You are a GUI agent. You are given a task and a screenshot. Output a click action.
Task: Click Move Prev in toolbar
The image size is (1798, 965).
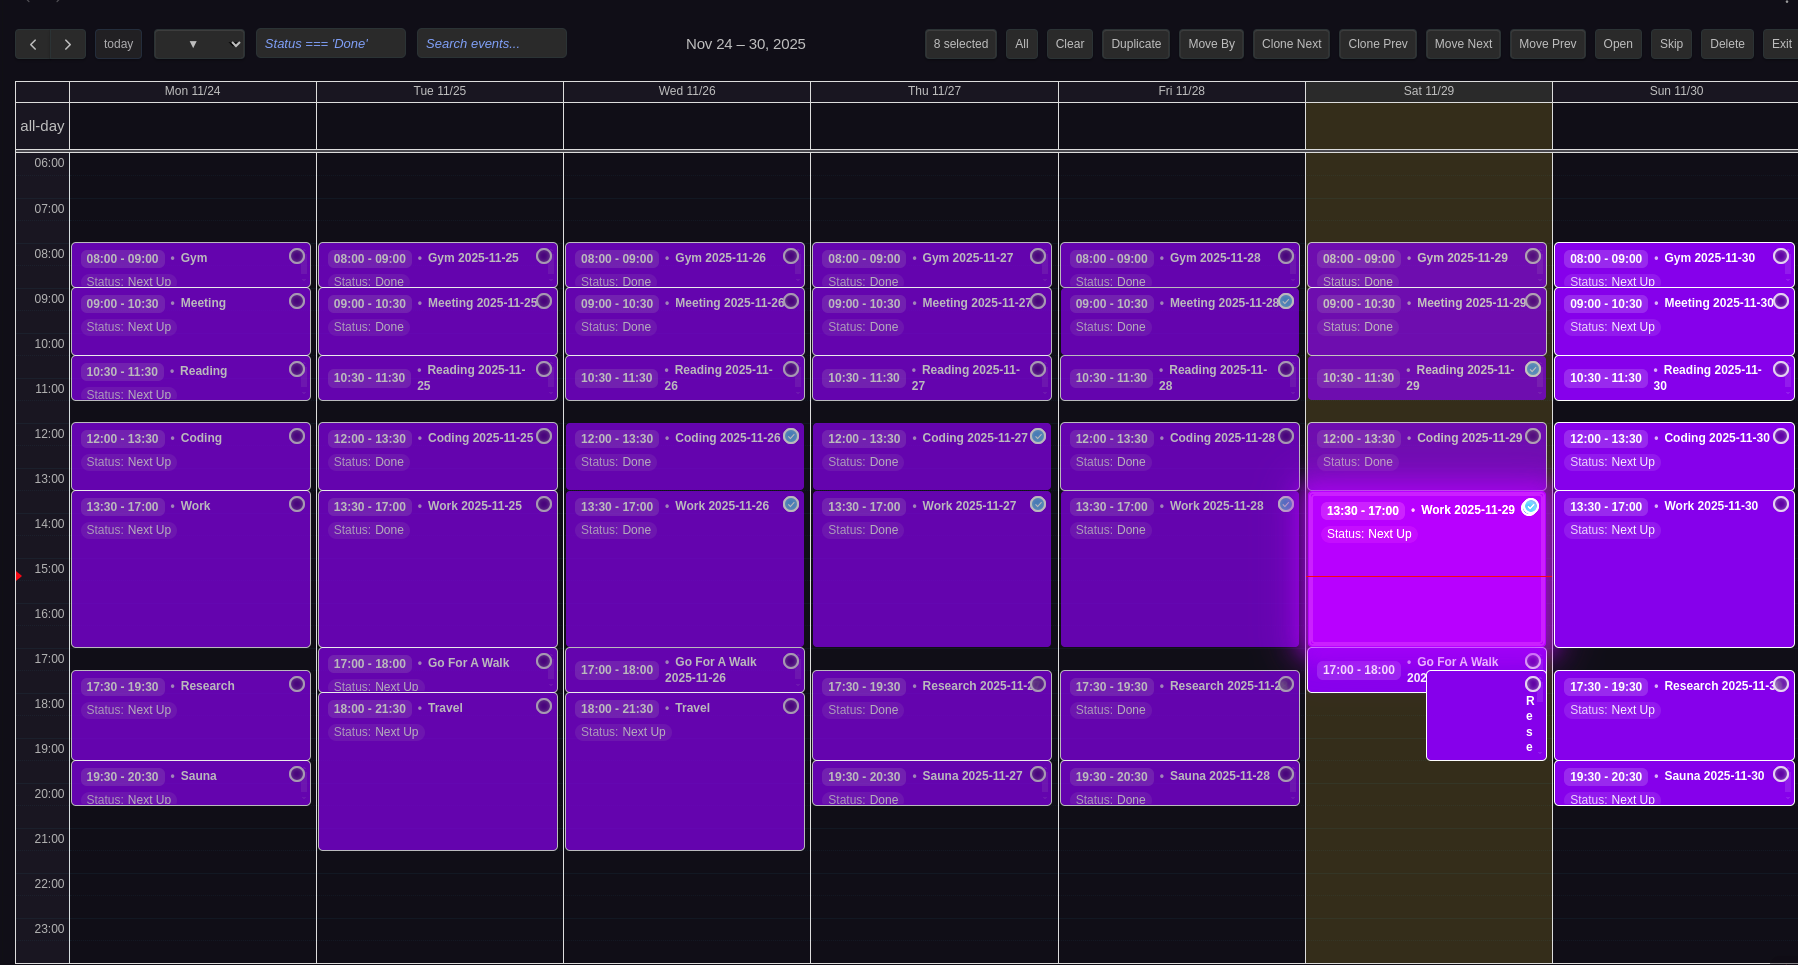[x=1547, y=44]
